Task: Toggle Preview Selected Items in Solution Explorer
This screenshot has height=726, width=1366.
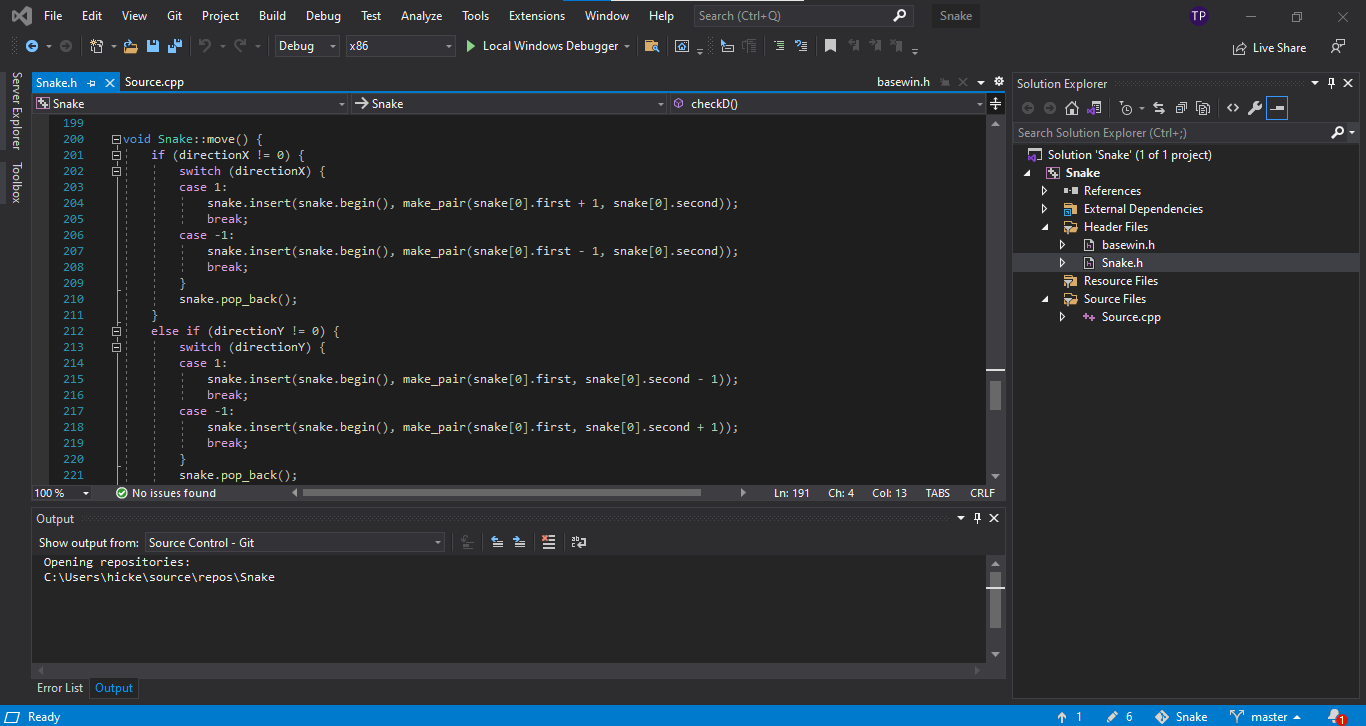Action: coord(1277,108)
